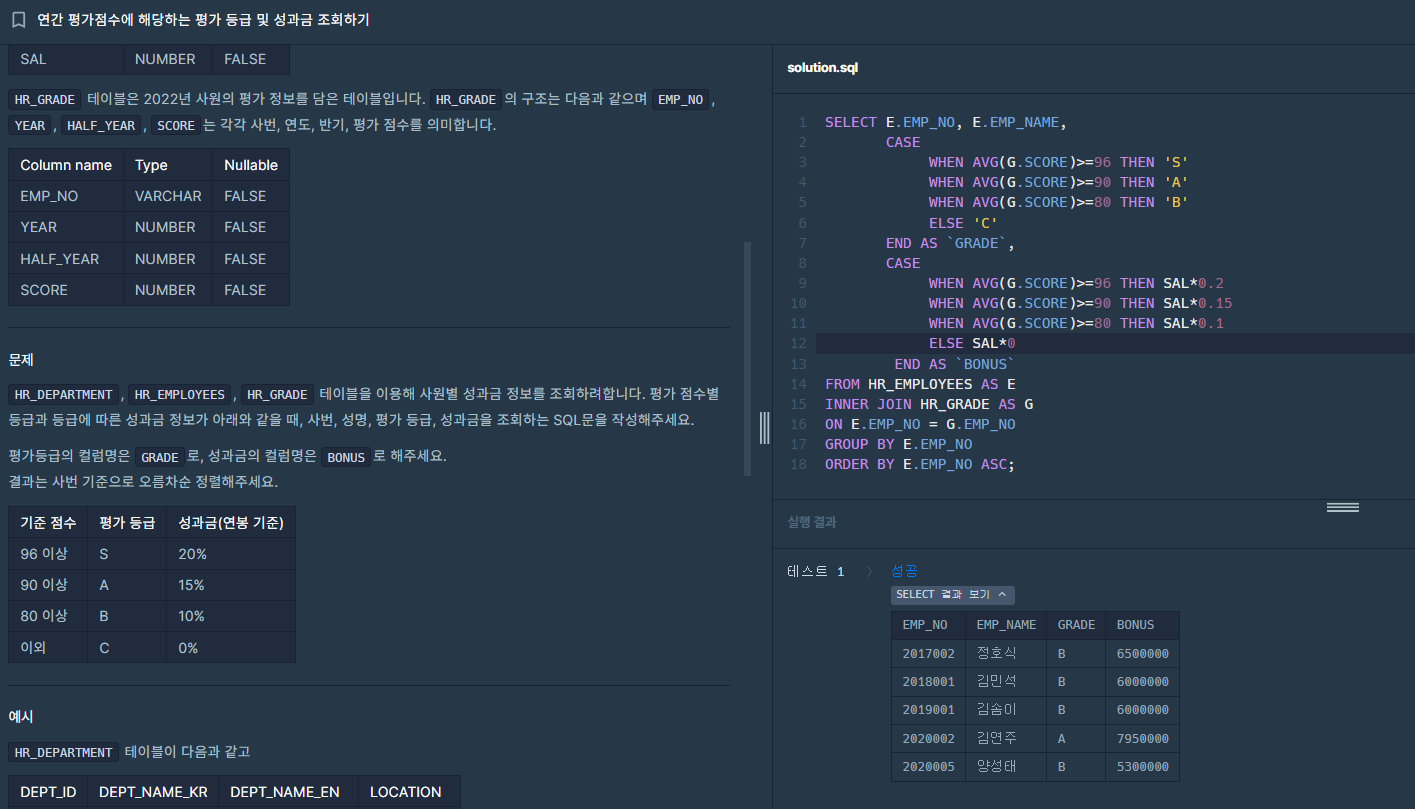Click the 예시 section heading
Image resolution: width=1415 pixels, height=809 pixels.
pos(21,717)
